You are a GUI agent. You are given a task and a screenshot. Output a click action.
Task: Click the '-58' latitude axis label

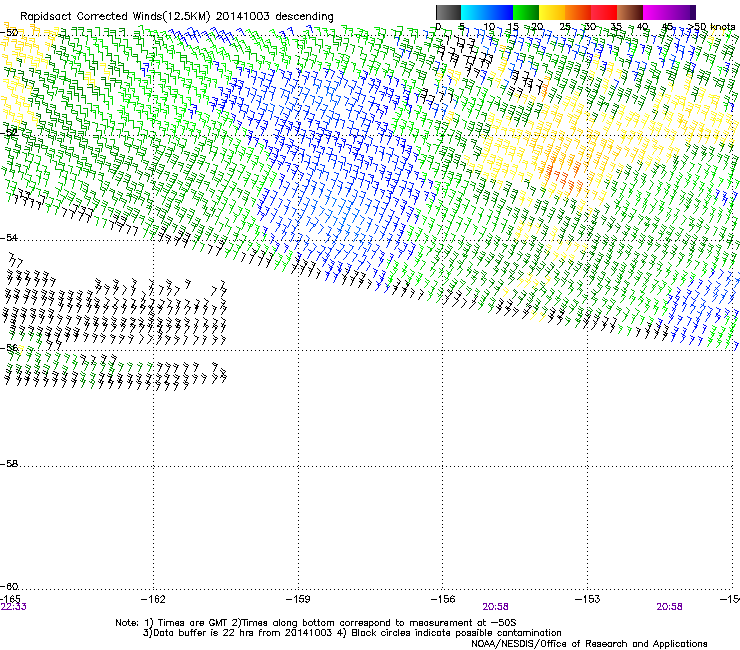click(9, 464)
